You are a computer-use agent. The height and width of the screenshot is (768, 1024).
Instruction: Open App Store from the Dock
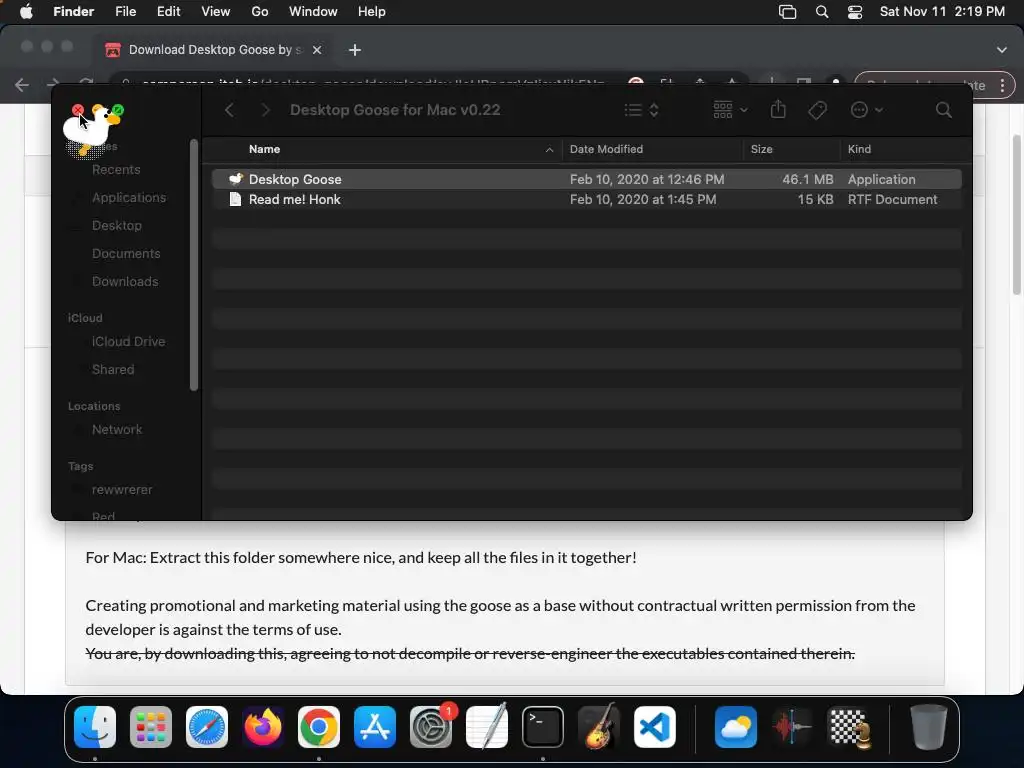click(375, 727)
